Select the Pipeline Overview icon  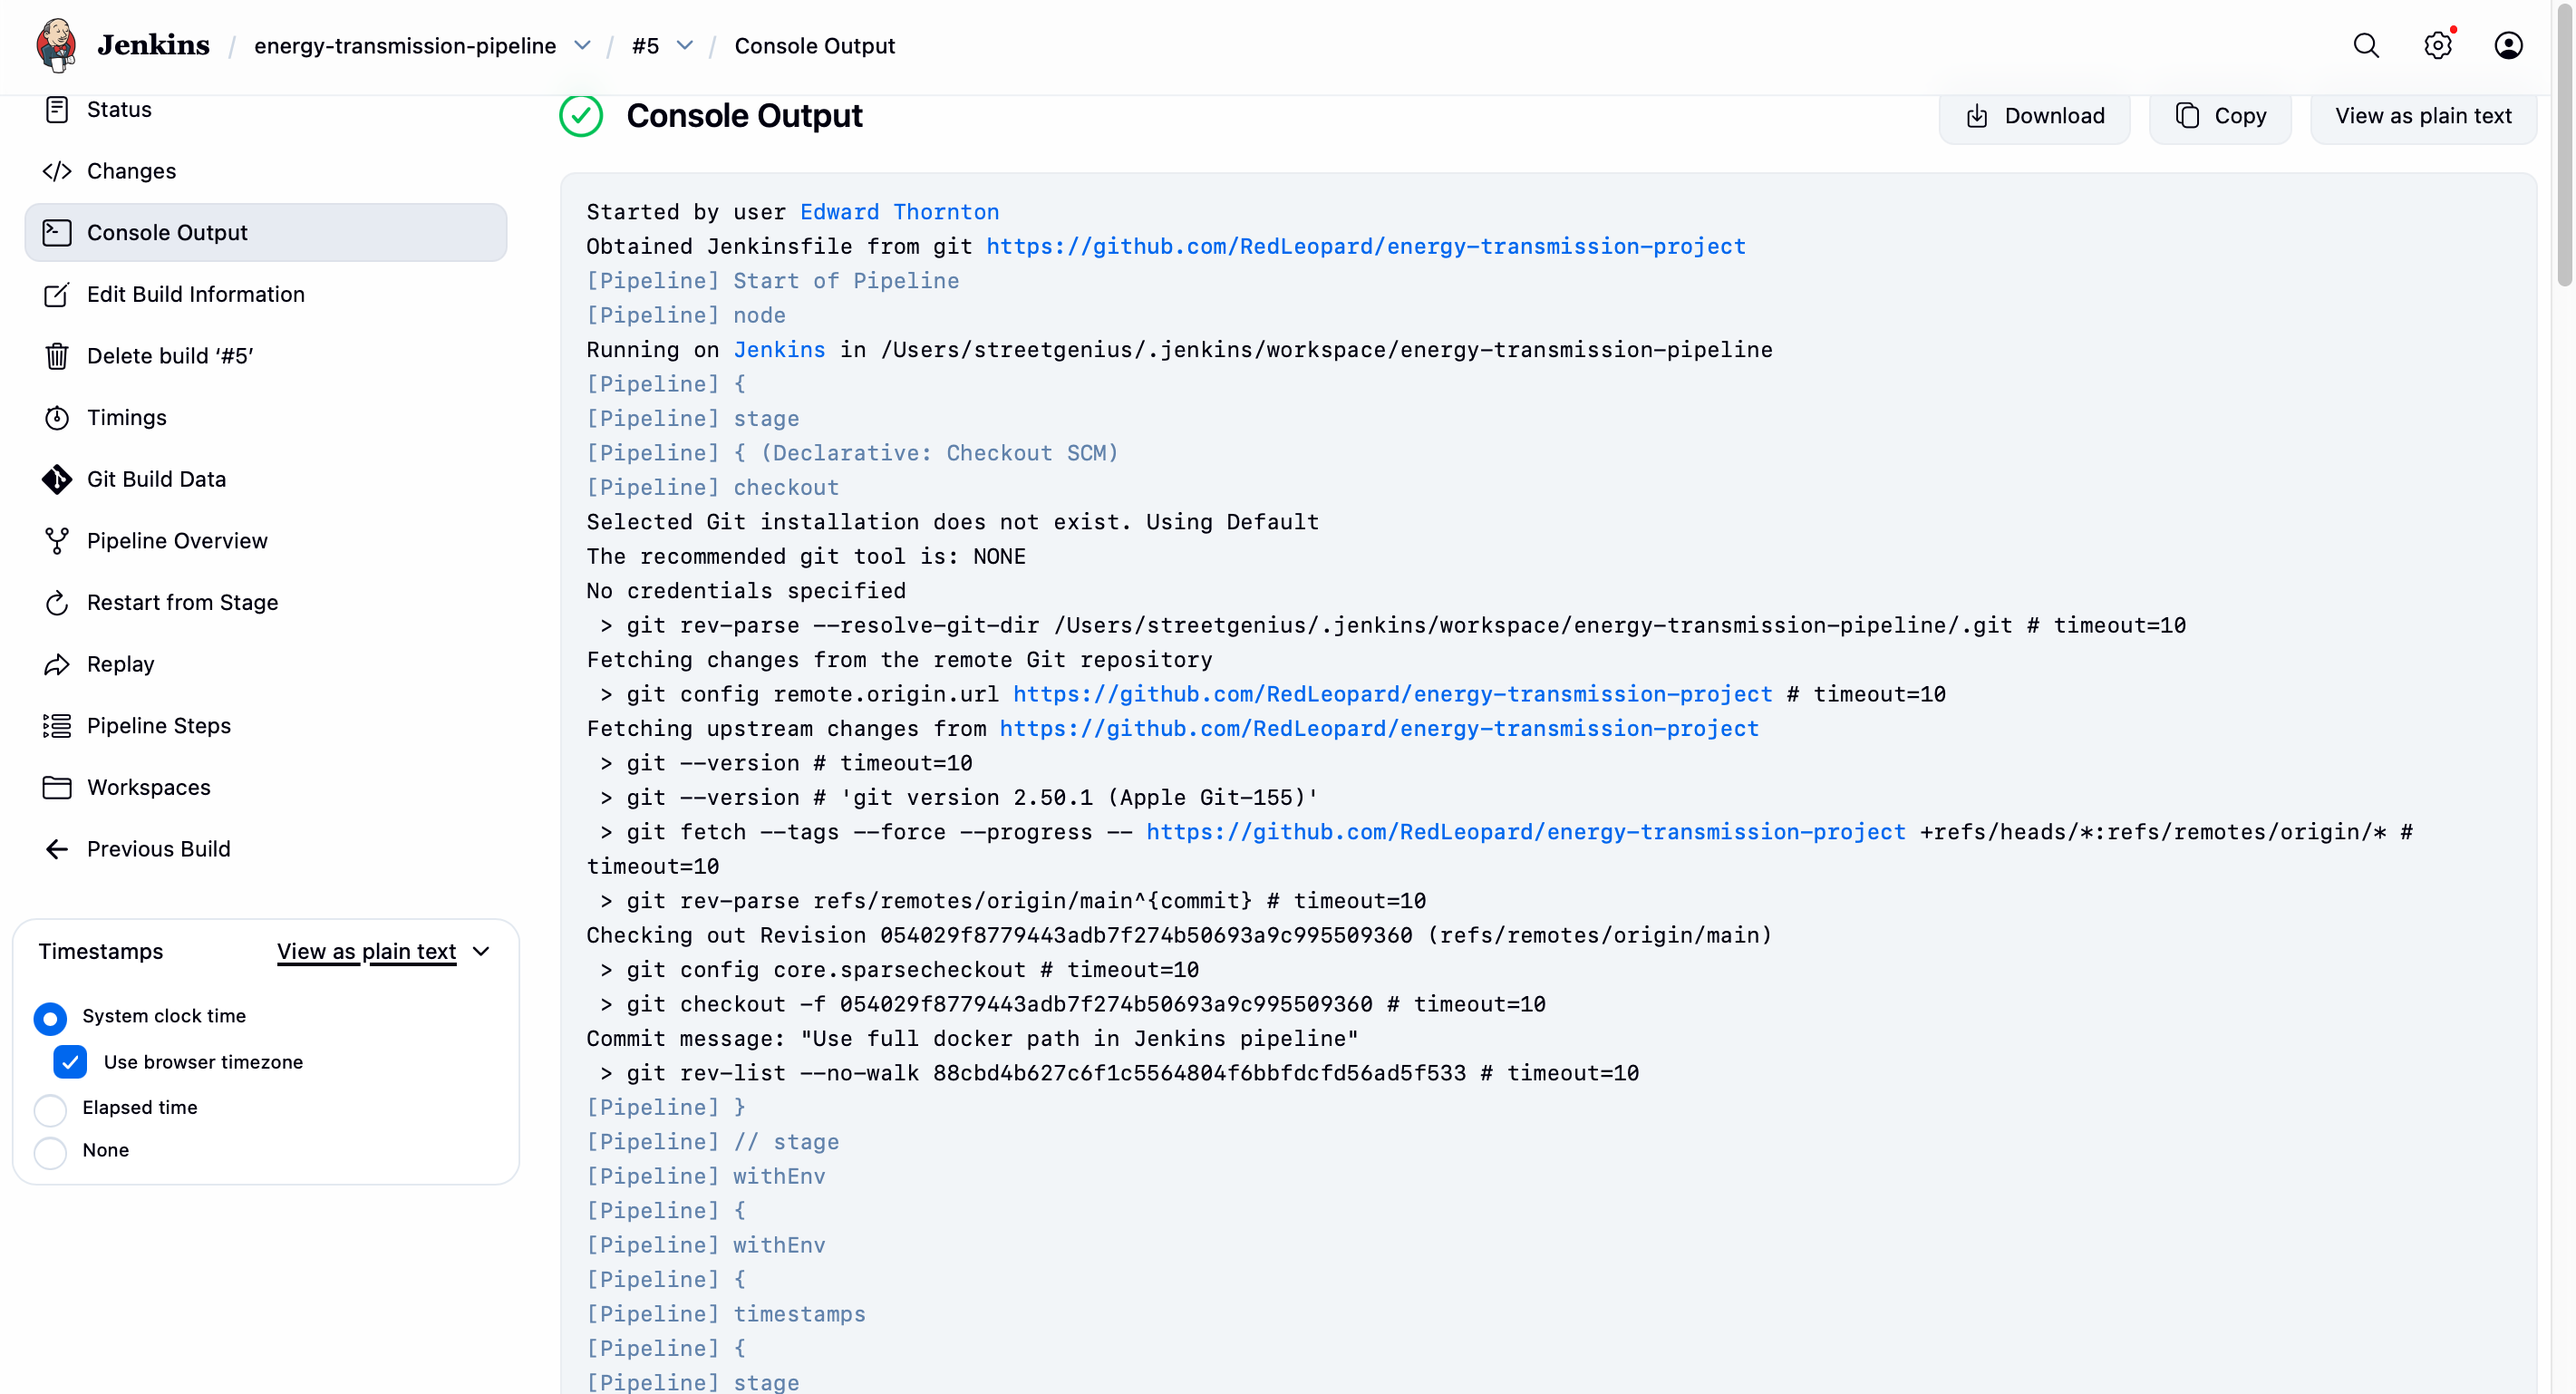pos(57,540)
